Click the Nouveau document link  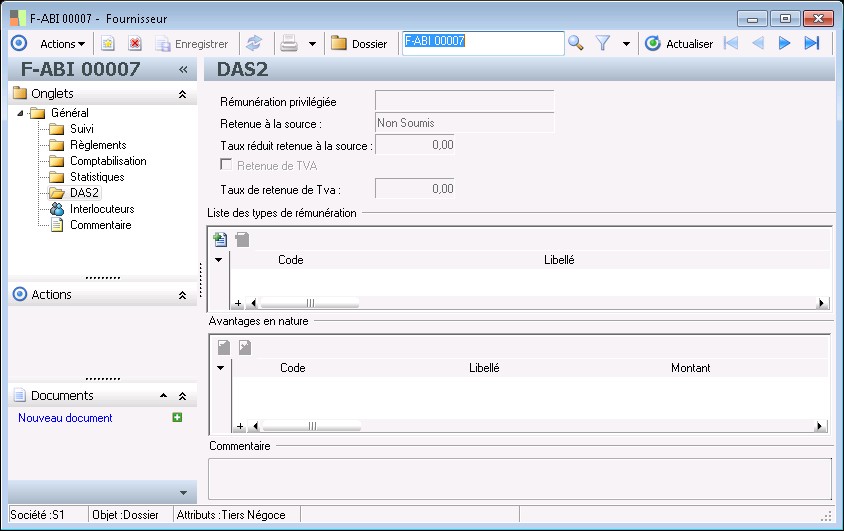pos(65,418)
